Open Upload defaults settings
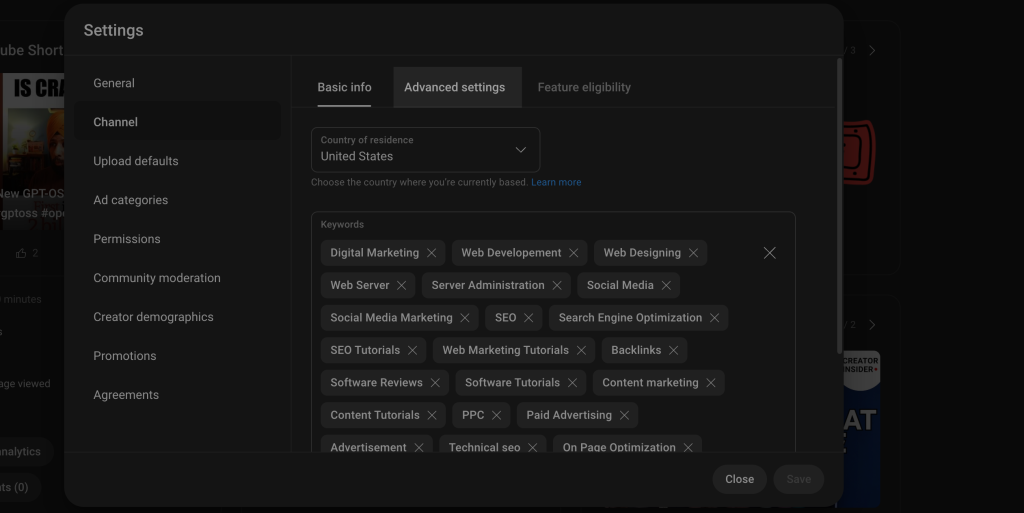This screenshot has width=1024, height=513. tap(178, 161)
